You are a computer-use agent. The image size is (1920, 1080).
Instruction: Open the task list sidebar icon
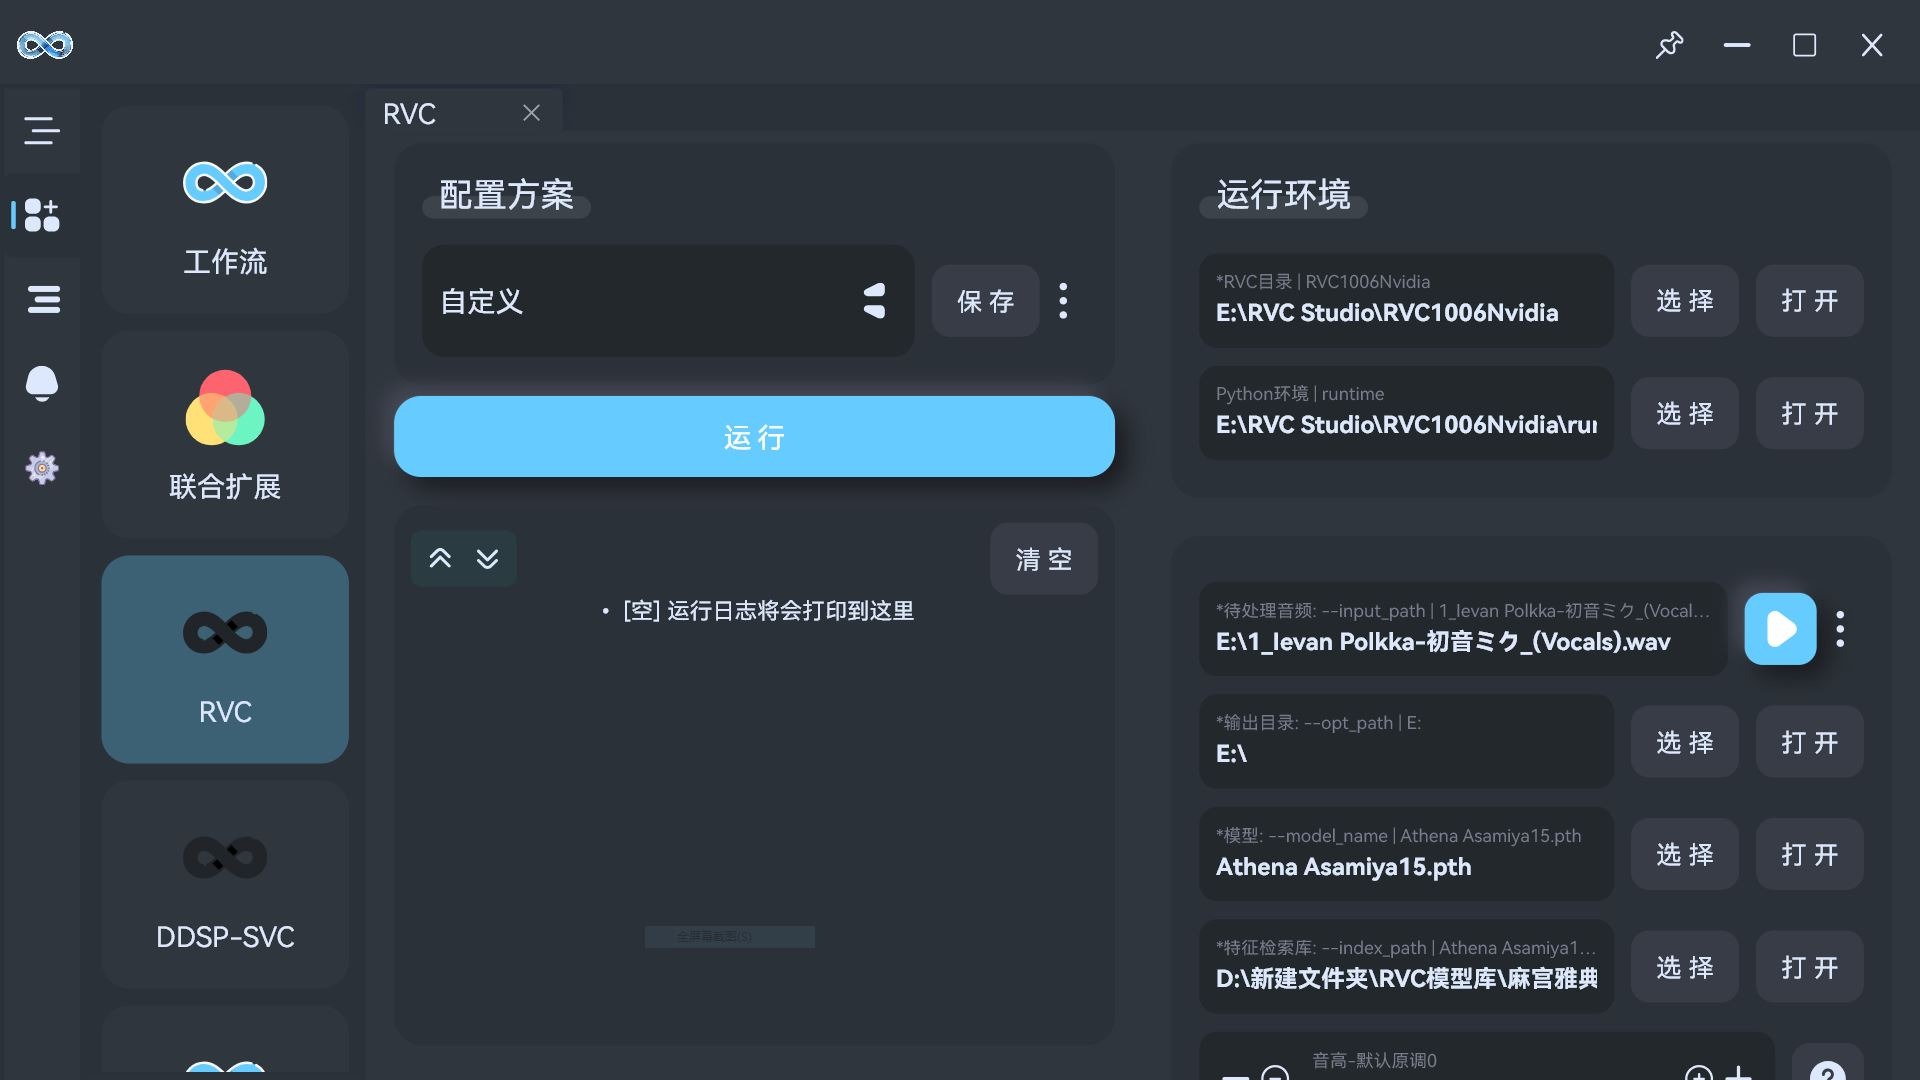coord(43,299)
